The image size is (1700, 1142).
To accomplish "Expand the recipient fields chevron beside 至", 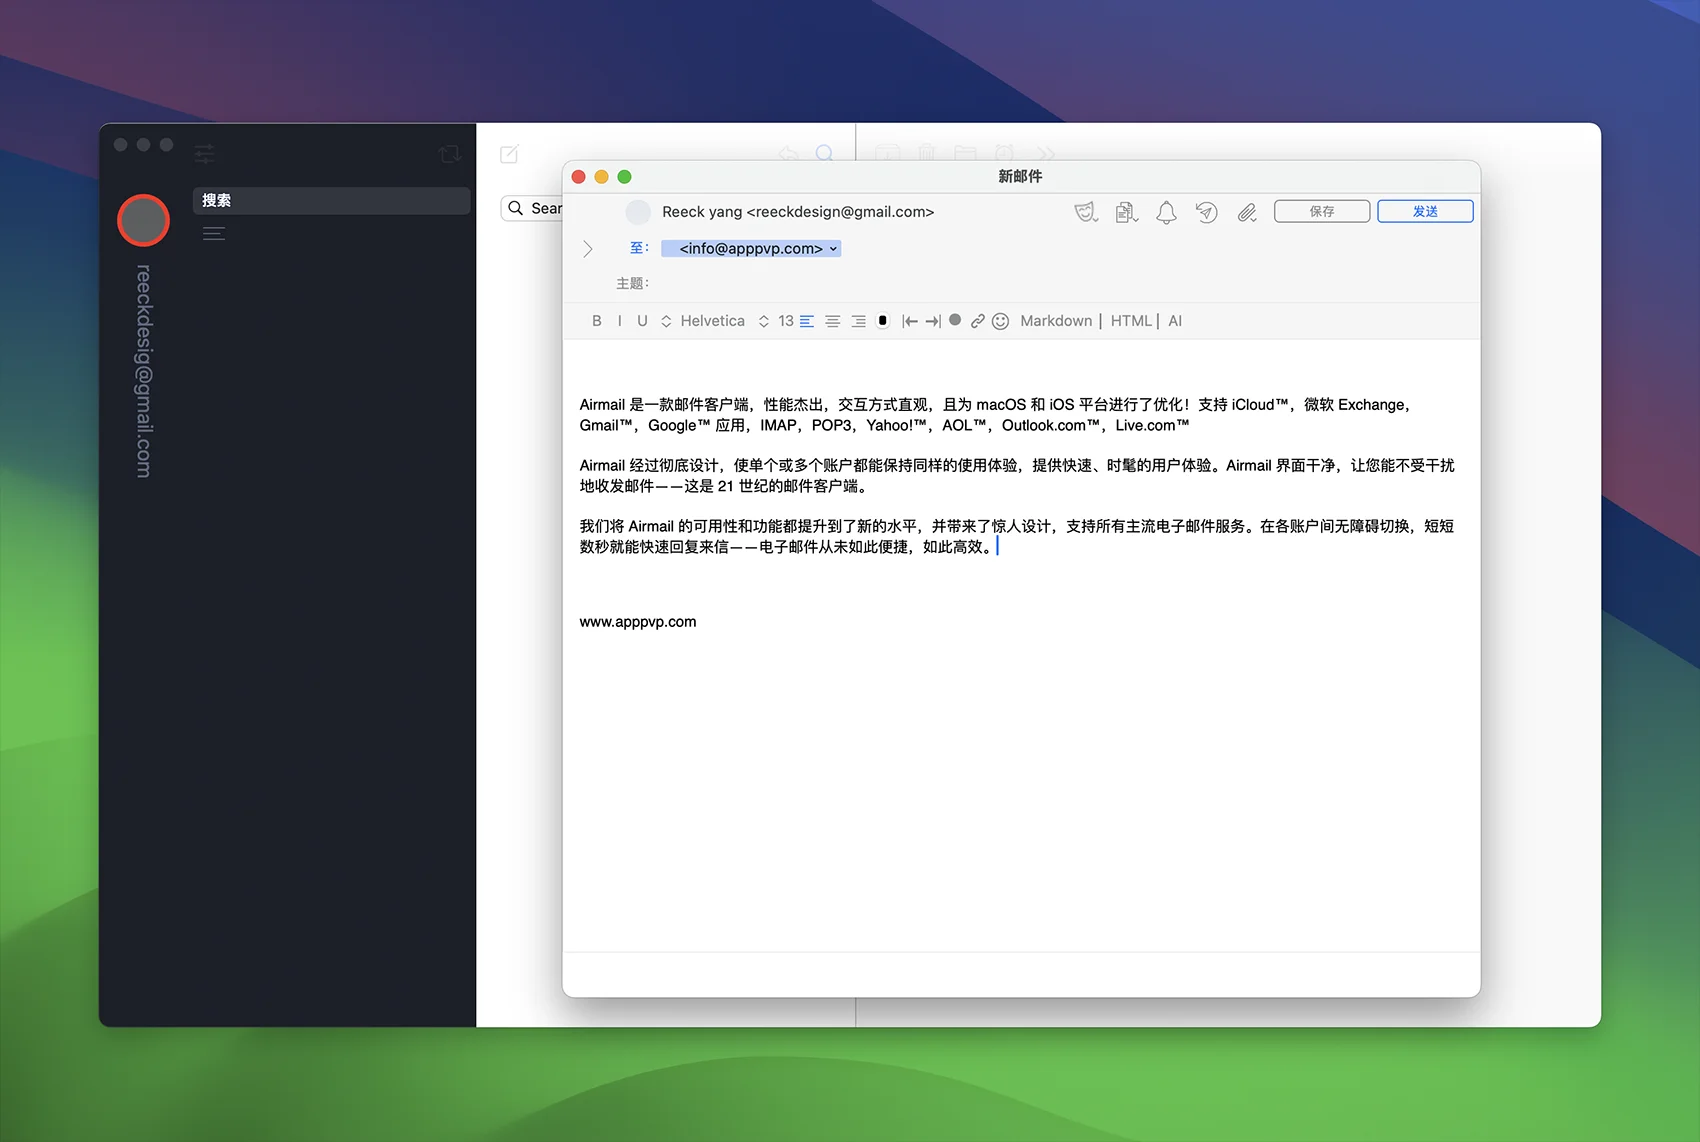I will (588, 249).
